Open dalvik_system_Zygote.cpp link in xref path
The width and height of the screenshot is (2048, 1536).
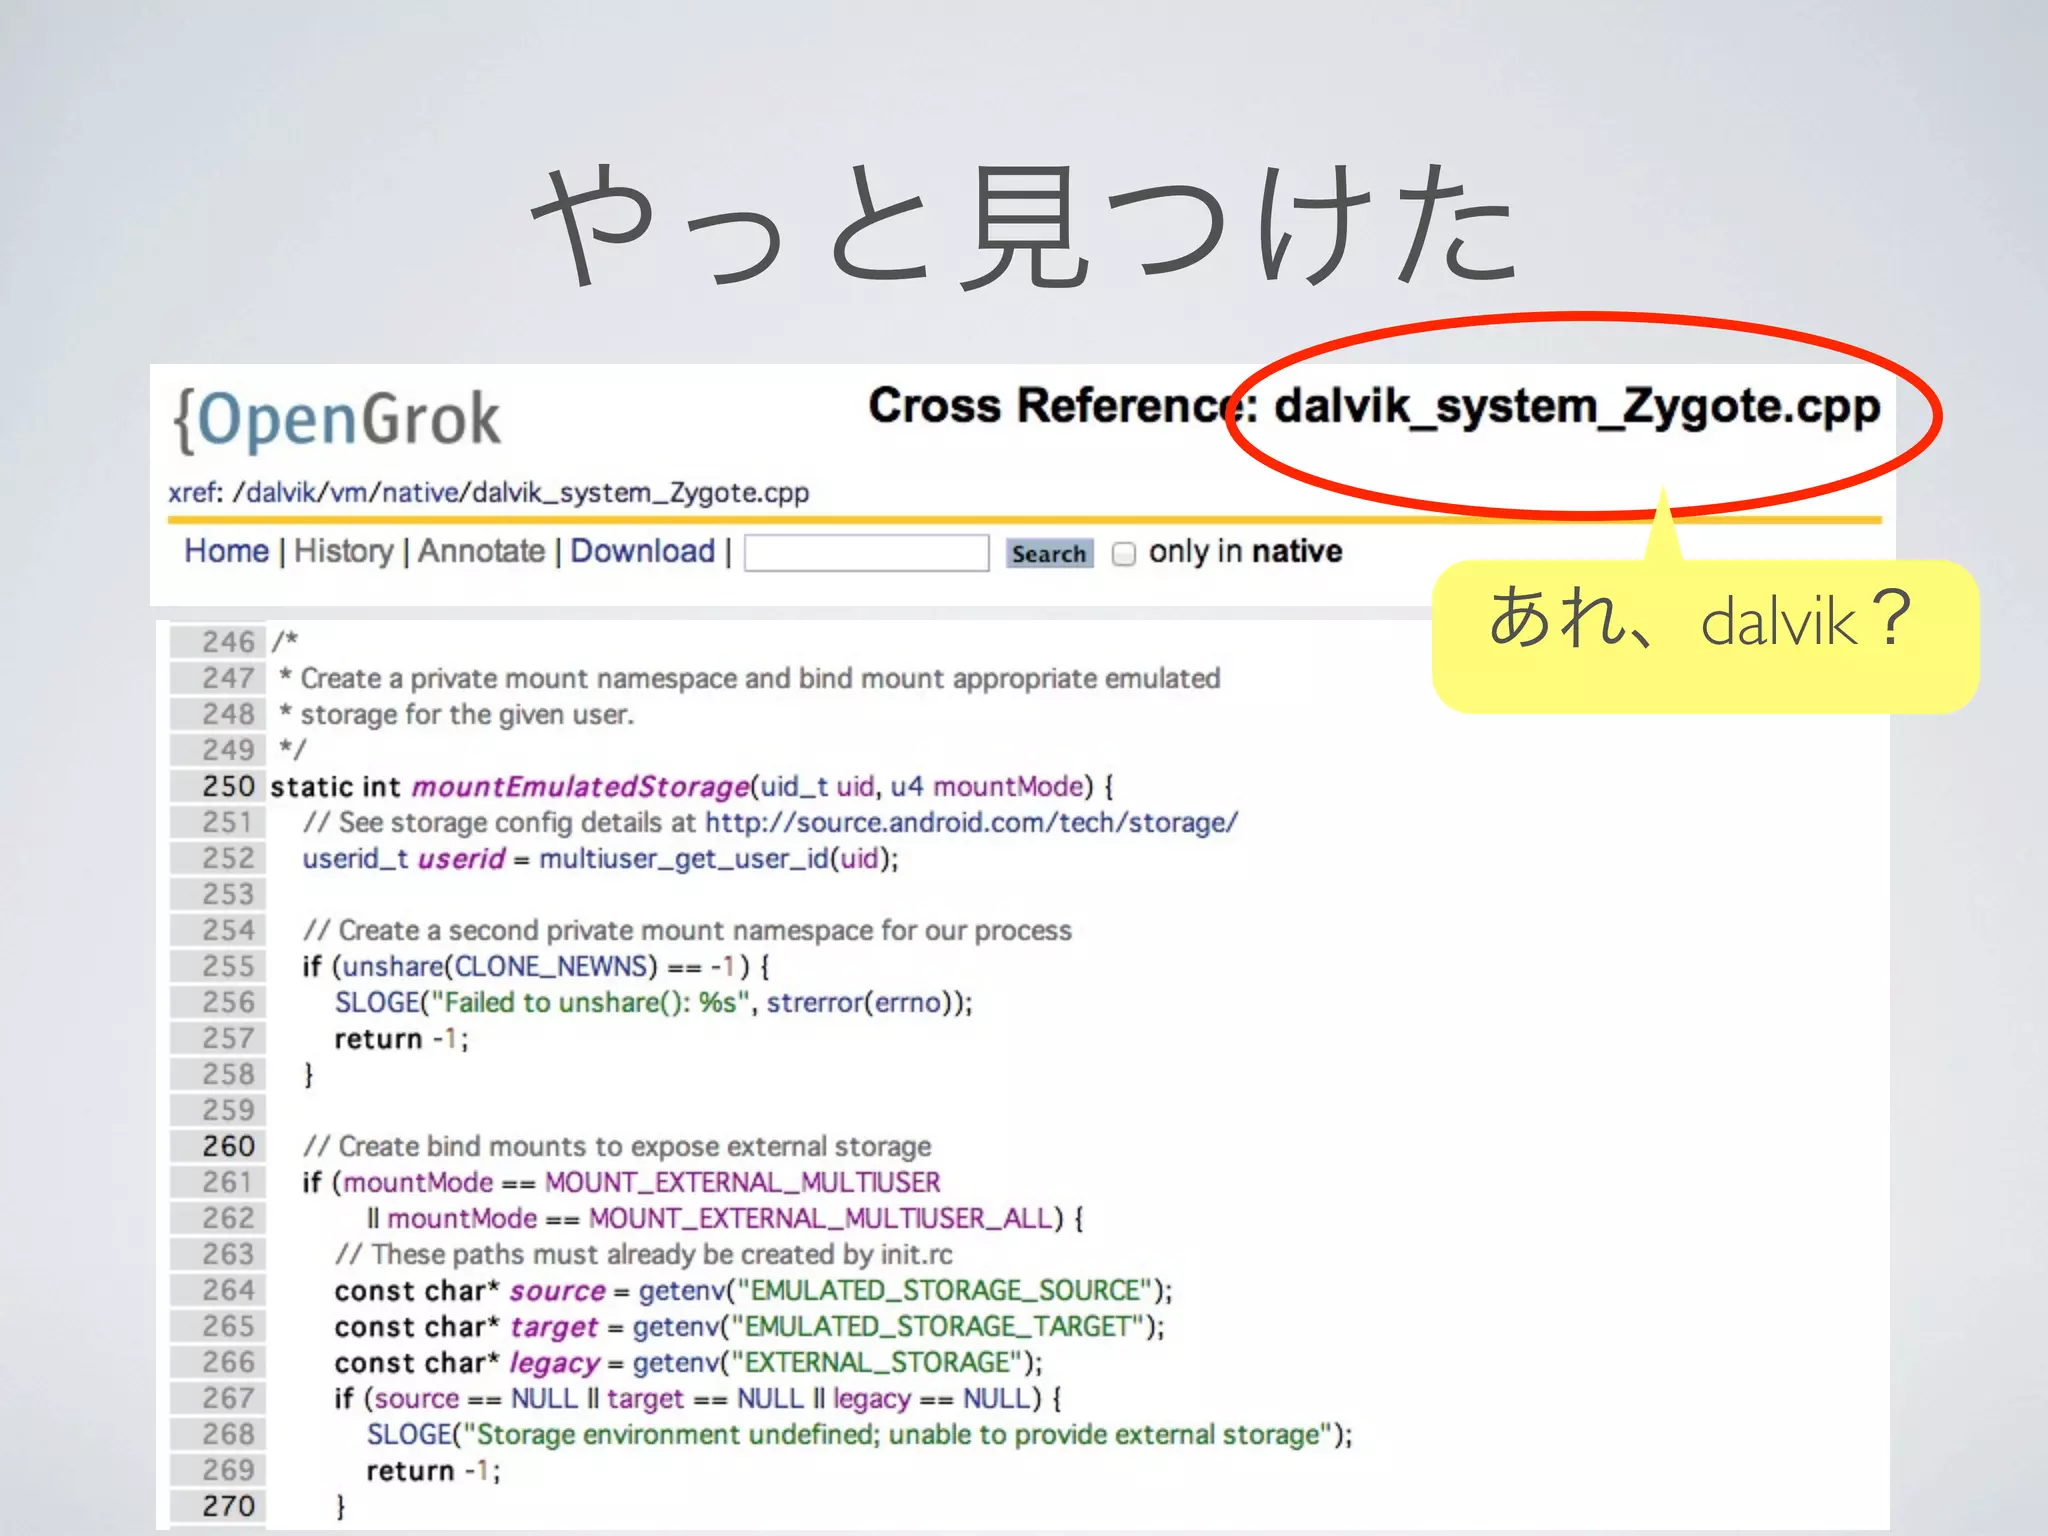[x=640, y=493]
